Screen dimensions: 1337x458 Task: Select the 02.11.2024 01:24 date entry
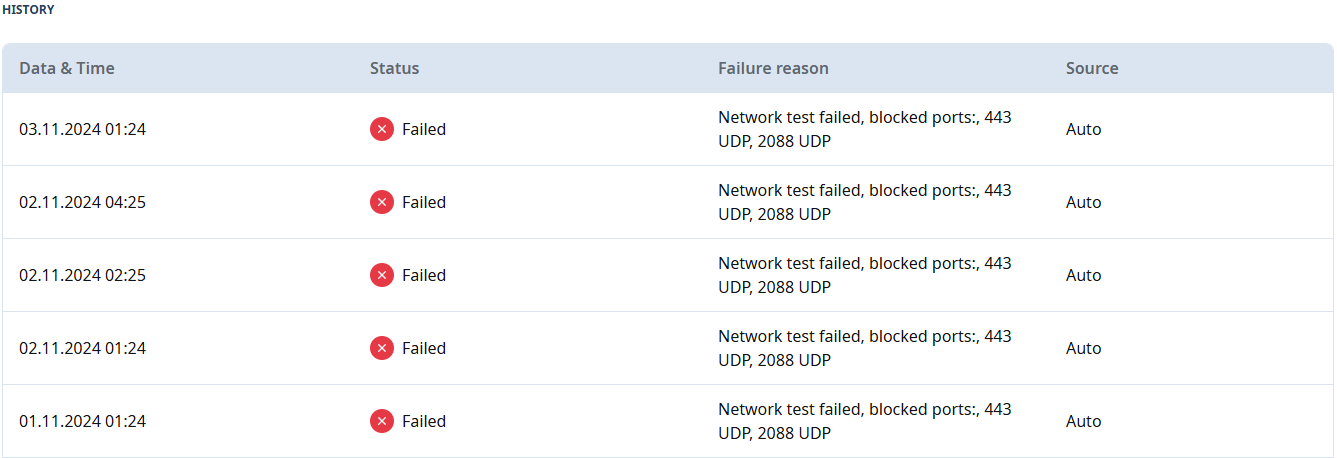coord(82,348)
